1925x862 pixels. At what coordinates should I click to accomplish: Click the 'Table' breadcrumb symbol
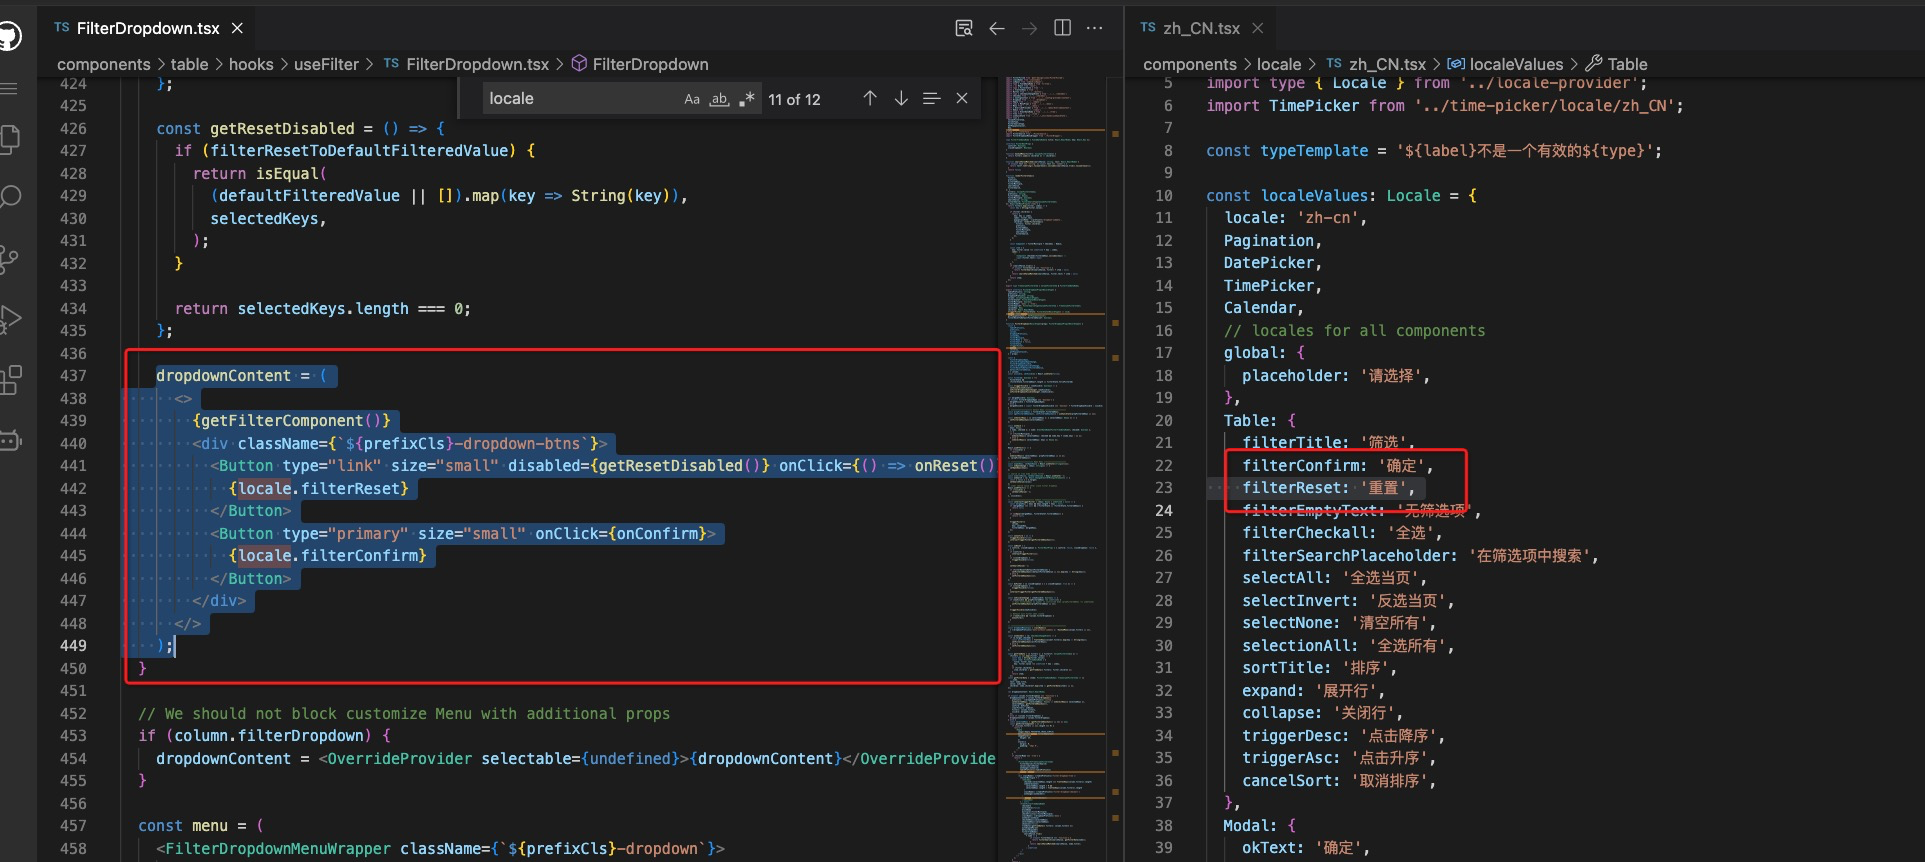coord(1627,64)
